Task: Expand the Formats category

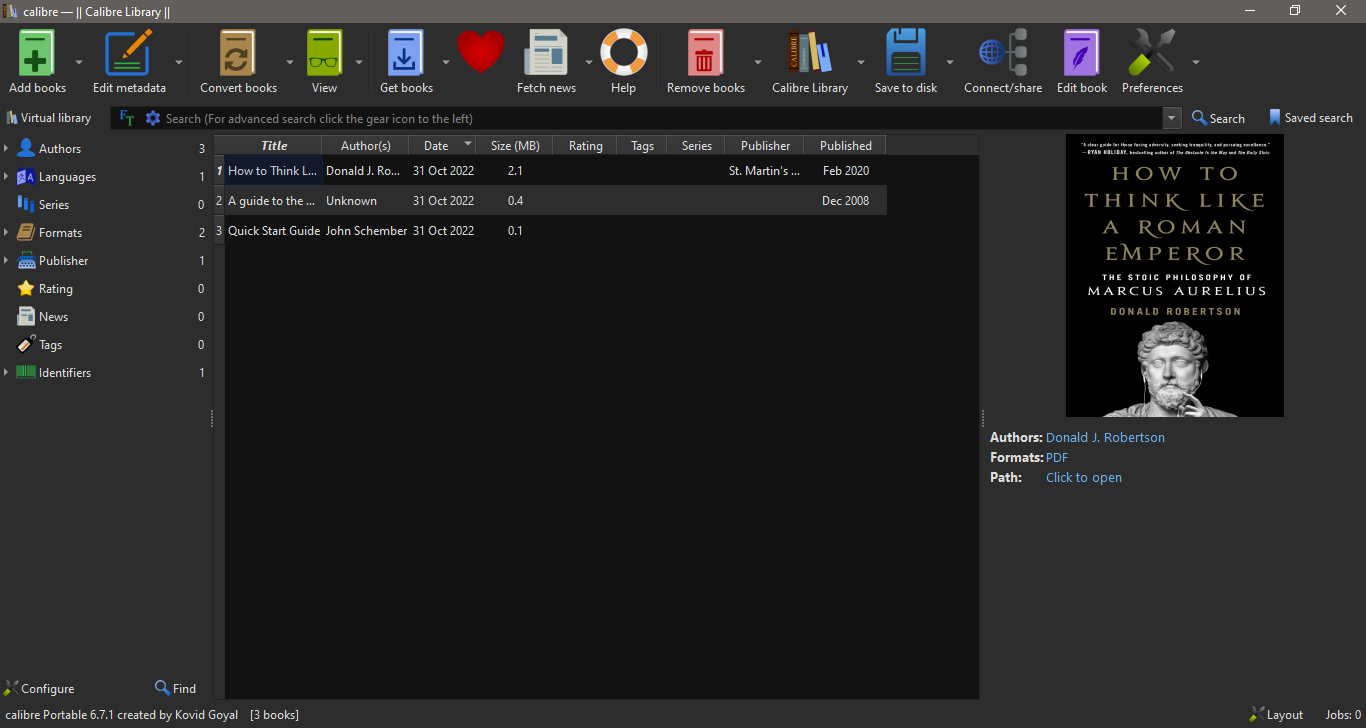Action: click(x=6, y=232)
